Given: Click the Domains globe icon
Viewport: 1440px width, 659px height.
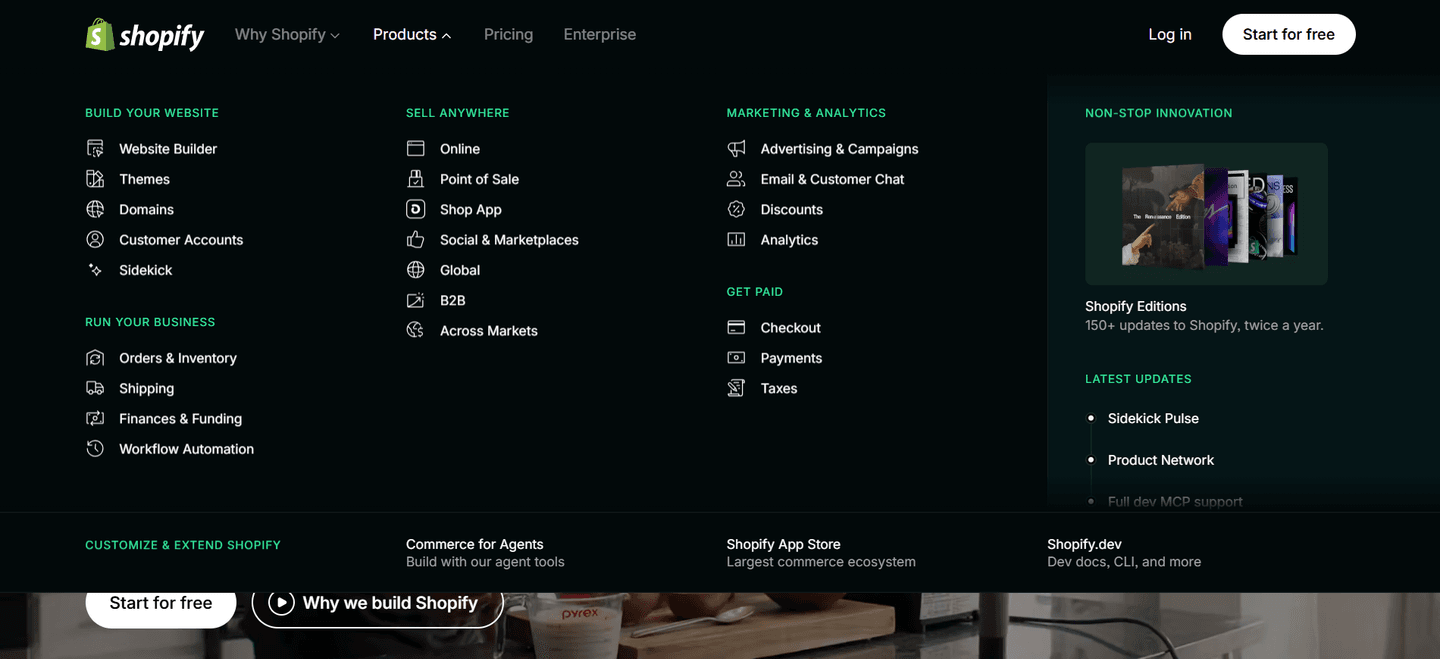Looking at the screenshot, I should (95, 209).
